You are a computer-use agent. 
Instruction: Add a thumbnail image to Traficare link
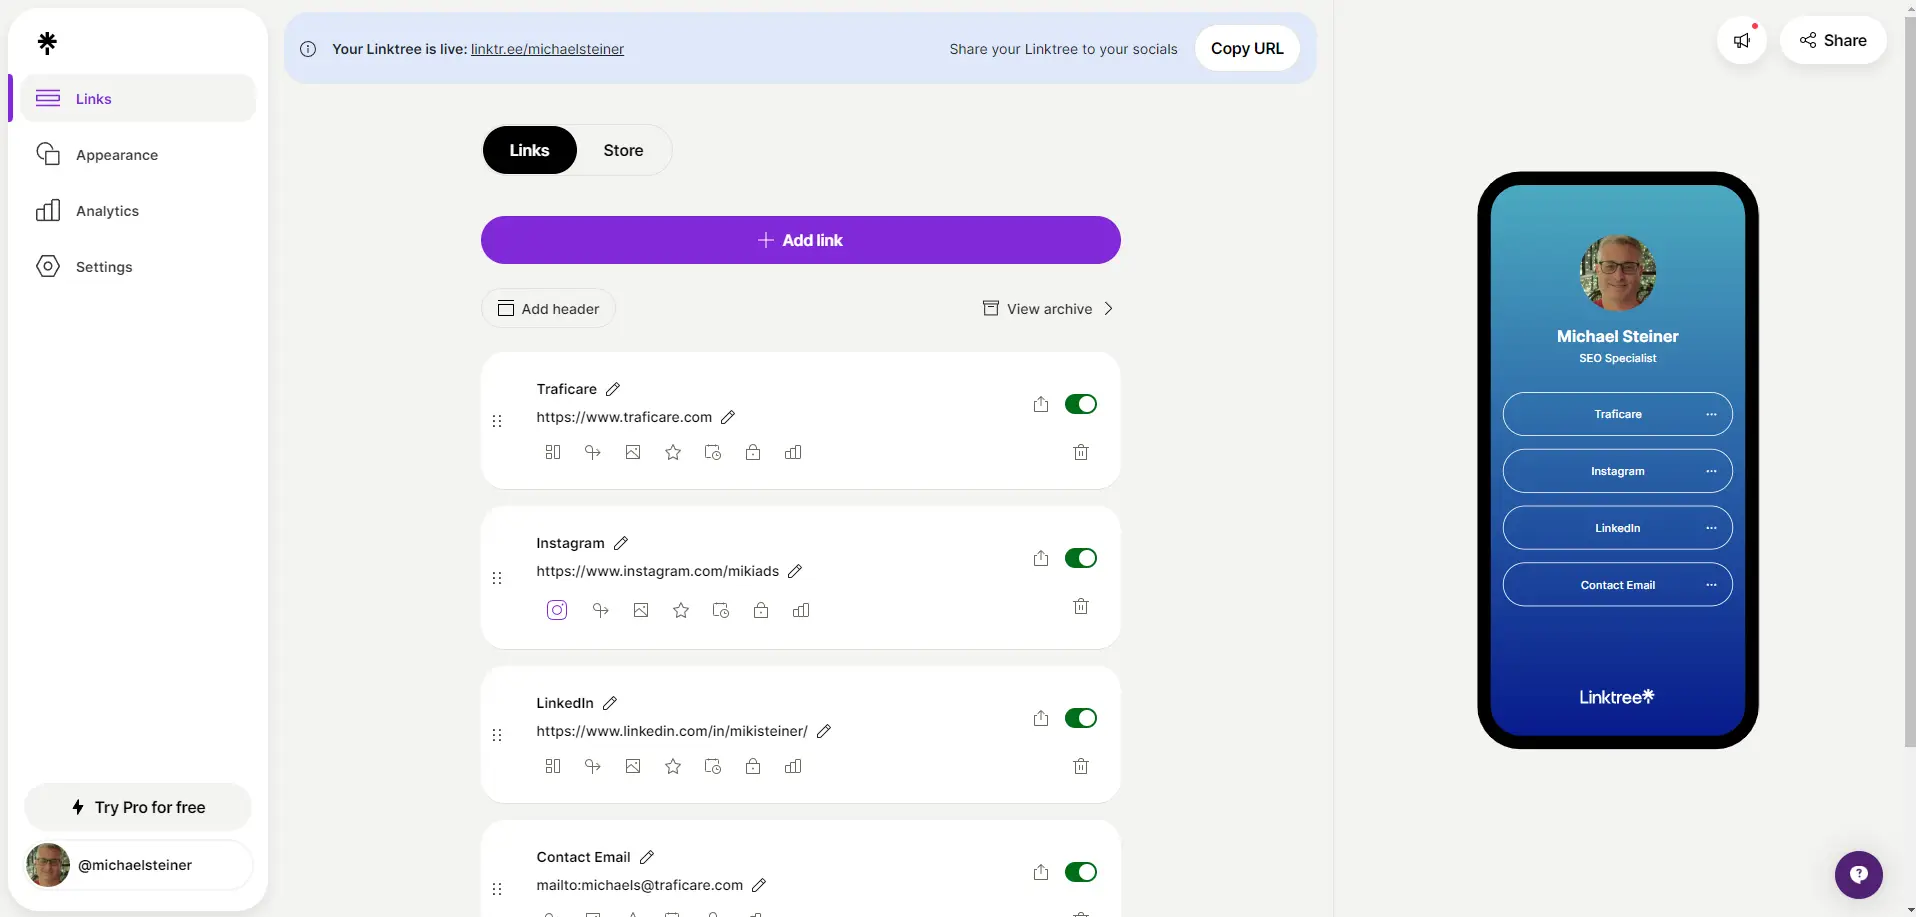pos(633,452)
